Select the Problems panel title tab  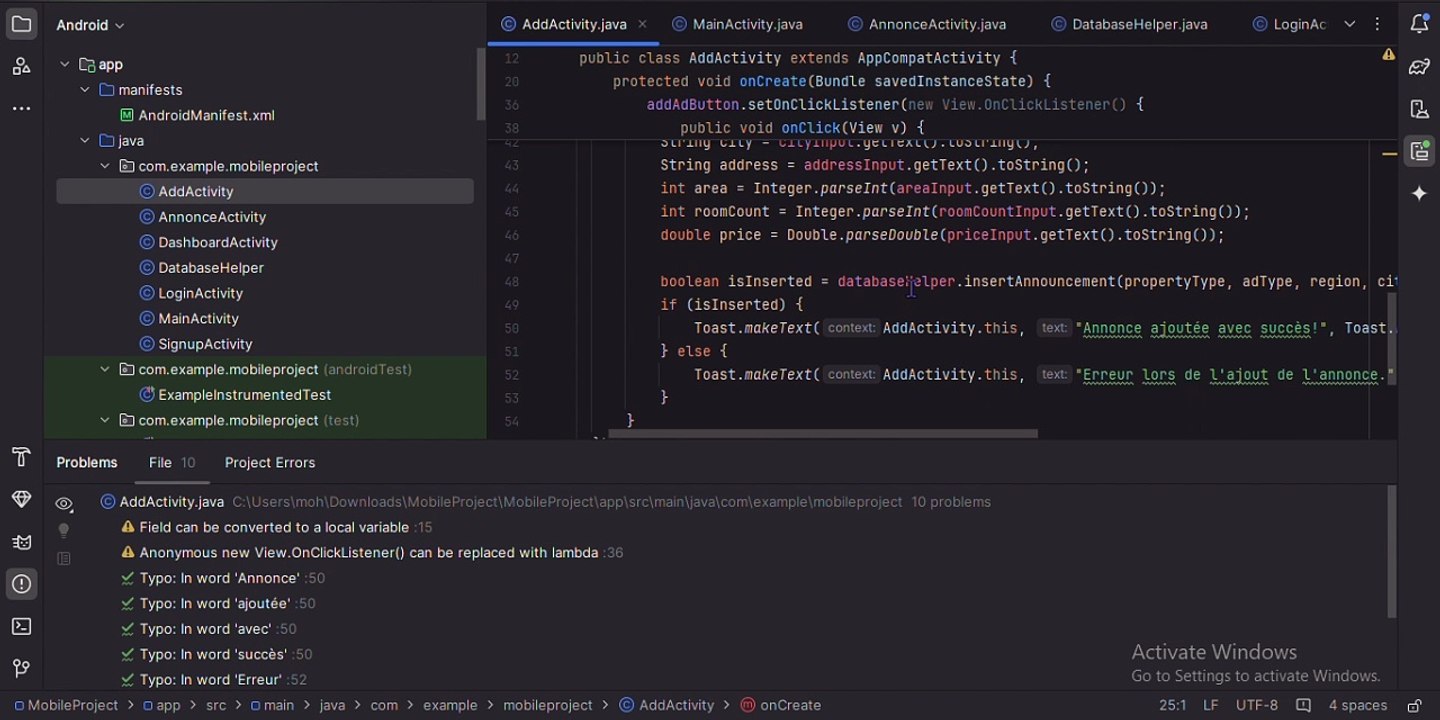point(87,463)
